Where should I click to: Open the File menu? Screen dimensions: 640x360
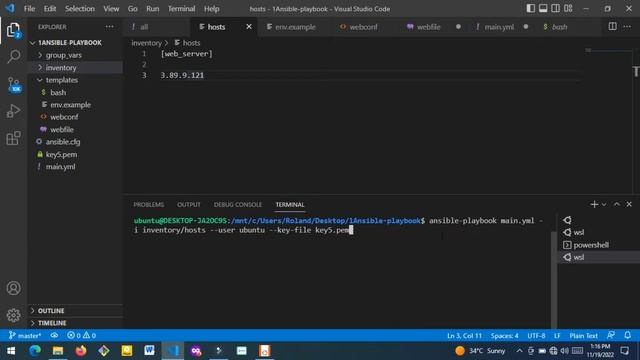(x=29, y=9)
